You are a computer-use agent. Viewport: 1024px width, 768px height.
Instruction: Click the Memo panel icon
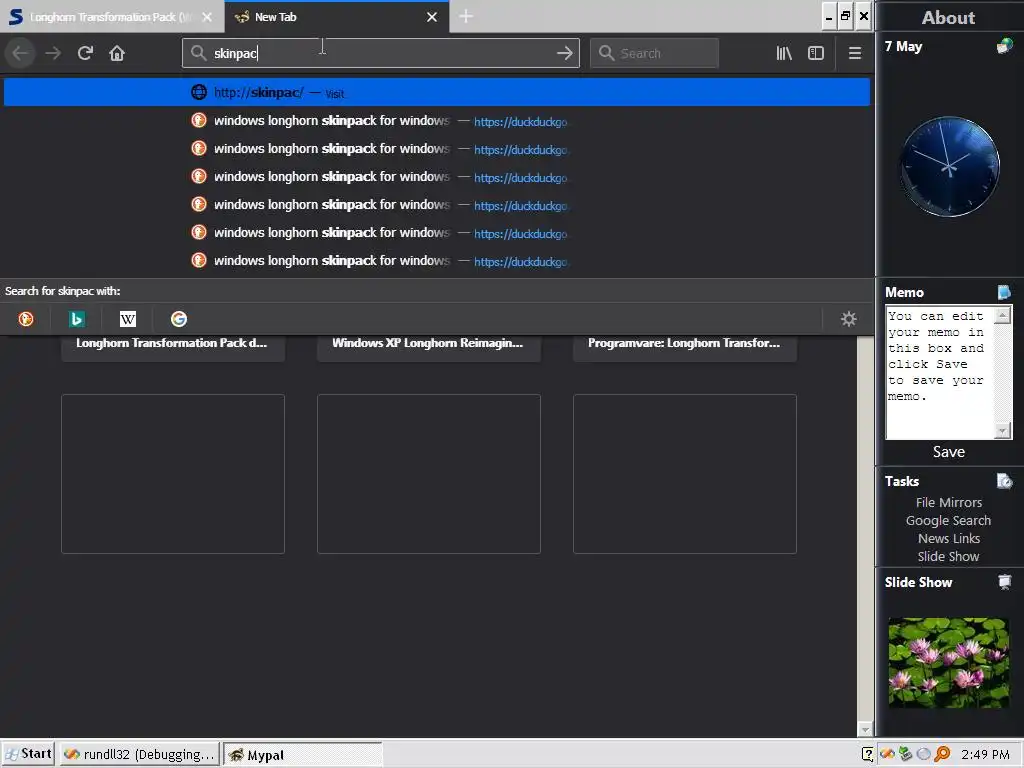(x=1004, y=292)
